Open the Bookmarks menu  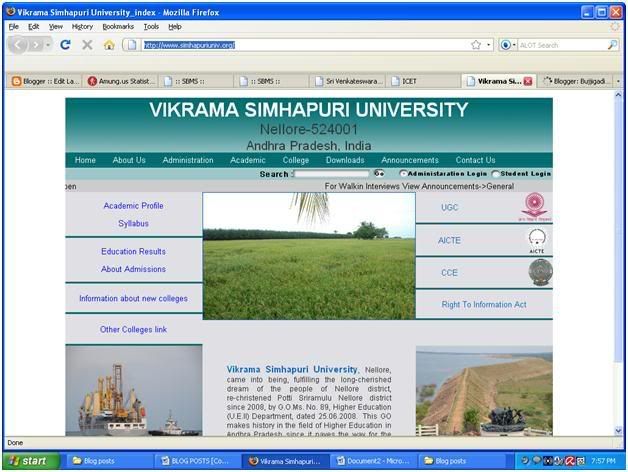(118, 27)
